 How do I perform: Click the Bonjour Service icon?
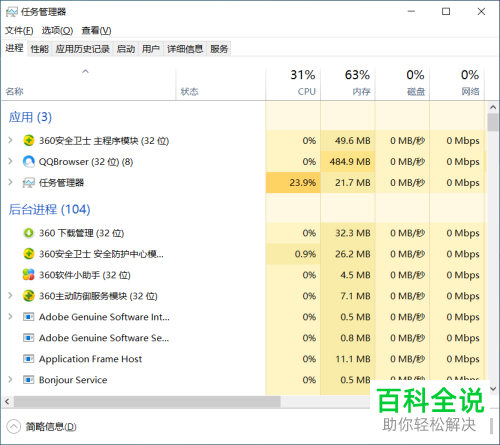[x=29, y=380]
